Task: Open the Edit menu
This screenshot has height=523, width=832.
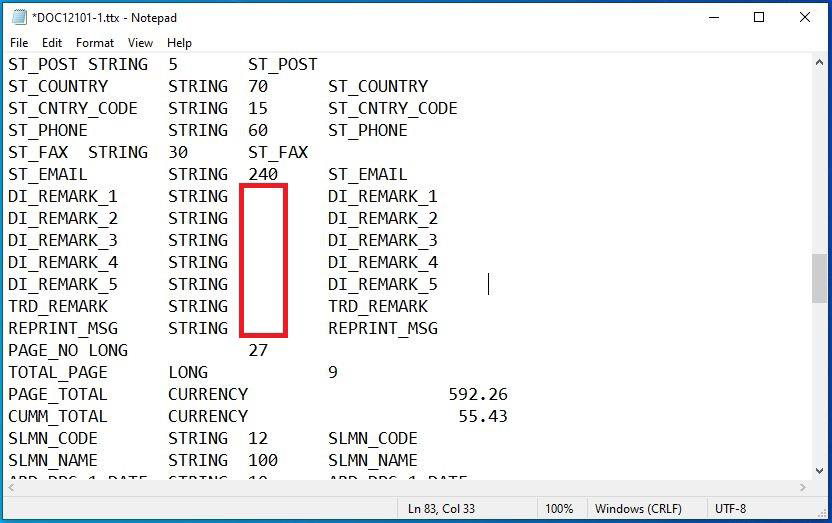Action: (x=52, y=43)
